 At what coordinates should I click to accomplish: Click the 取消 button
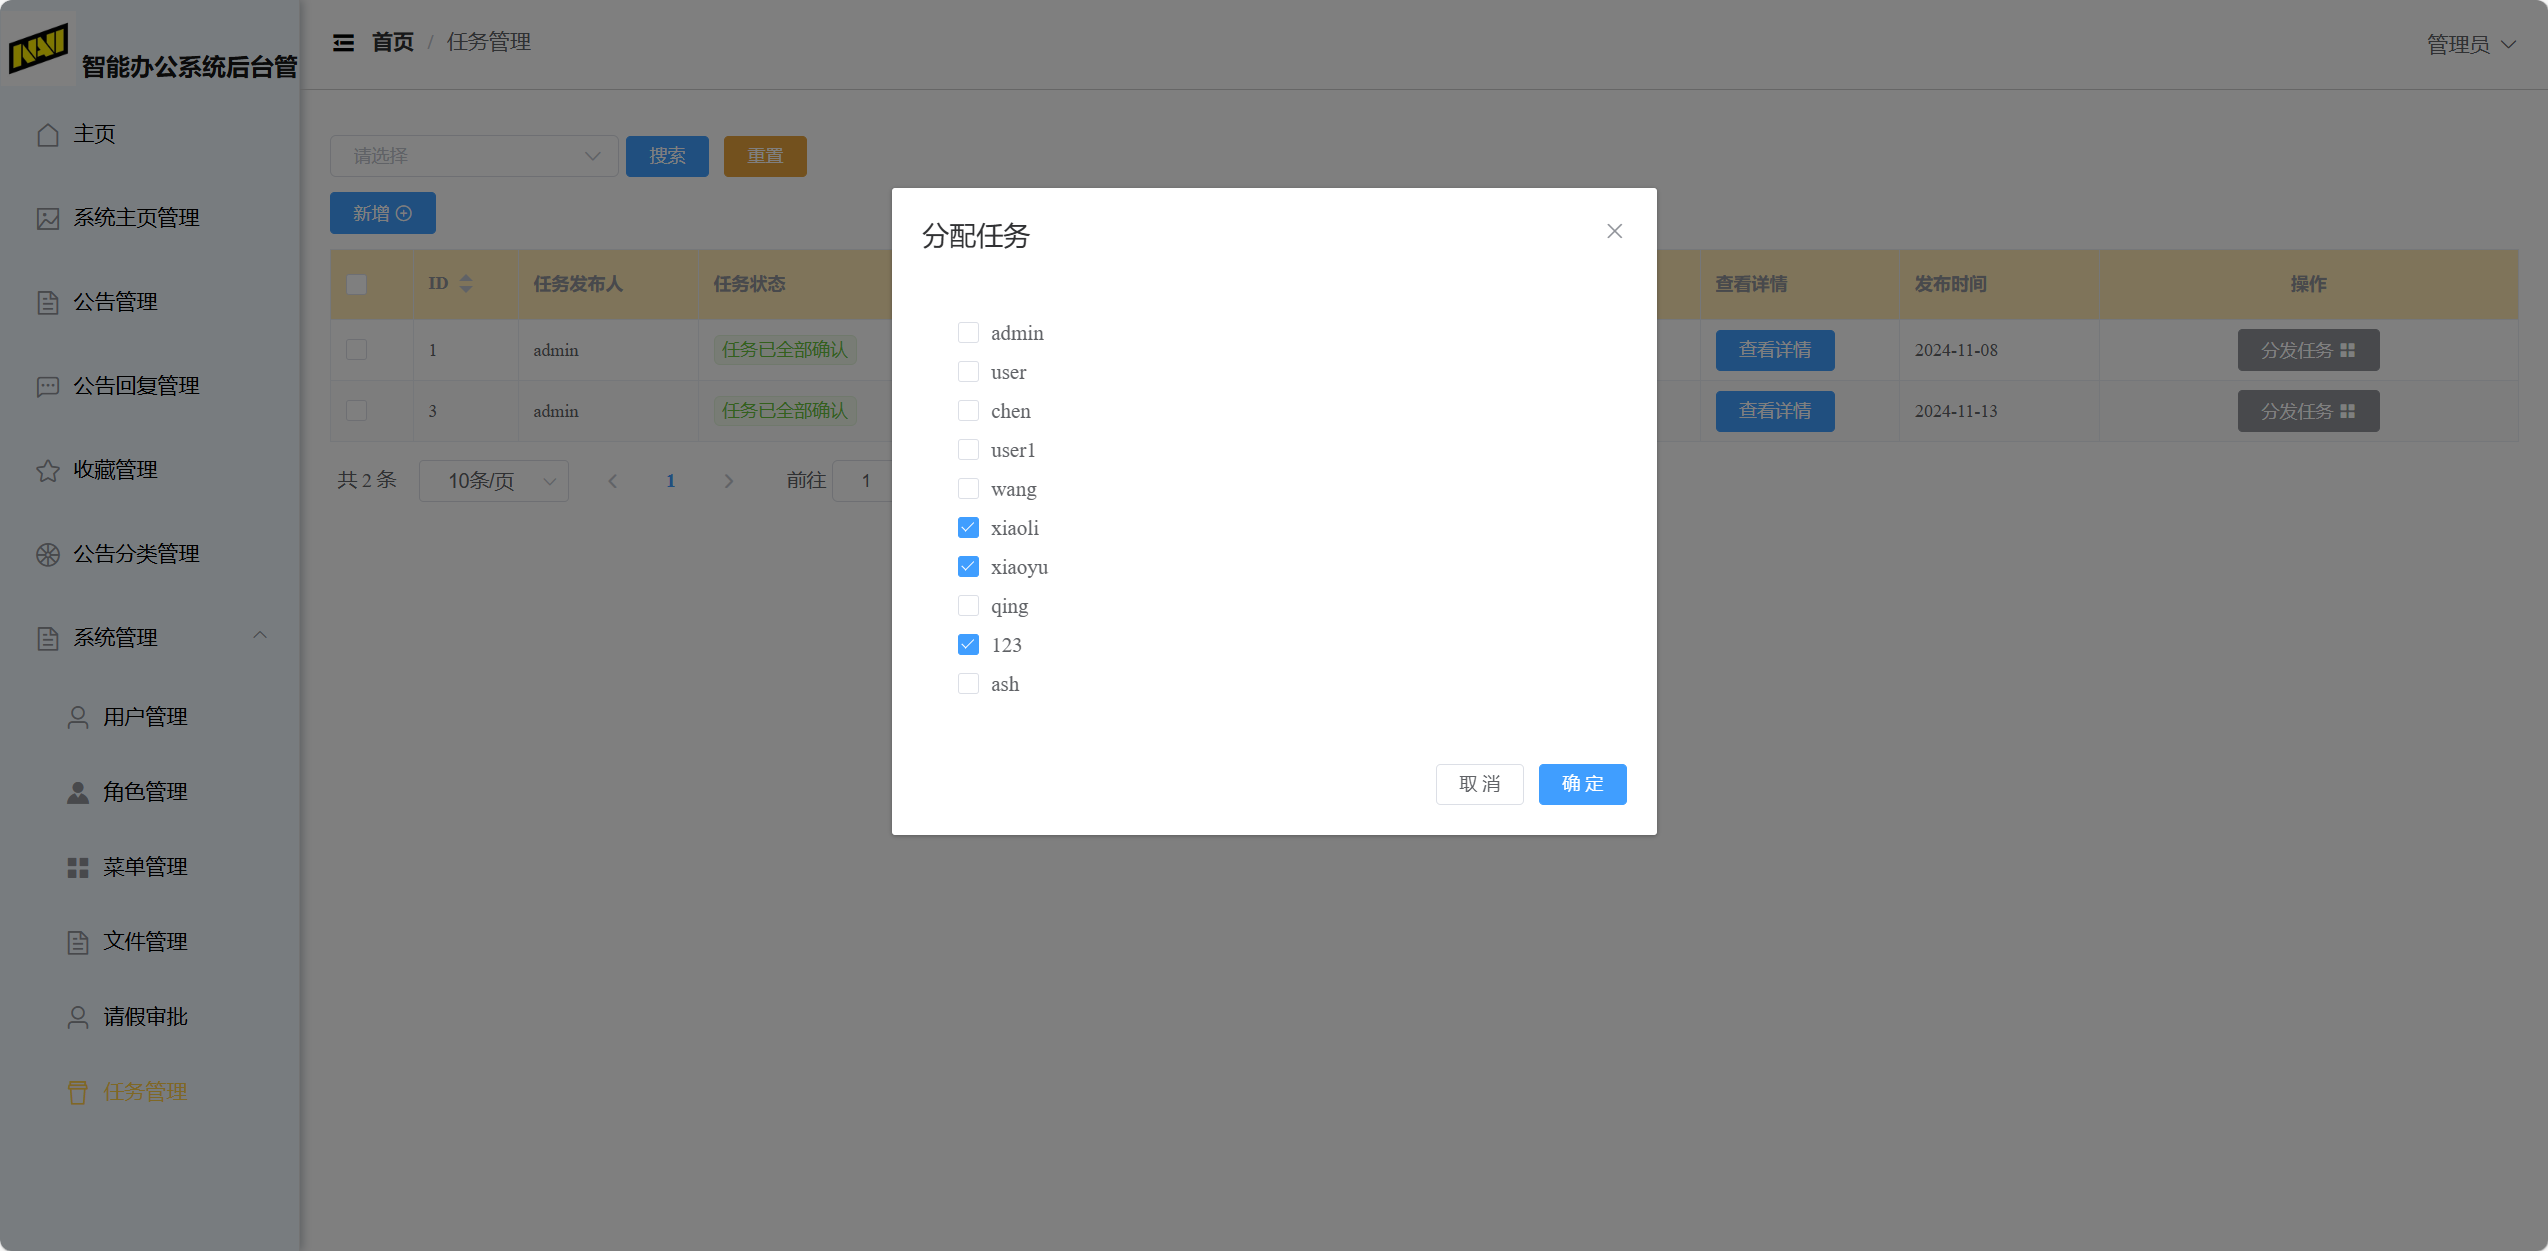tap(1479, 784)
